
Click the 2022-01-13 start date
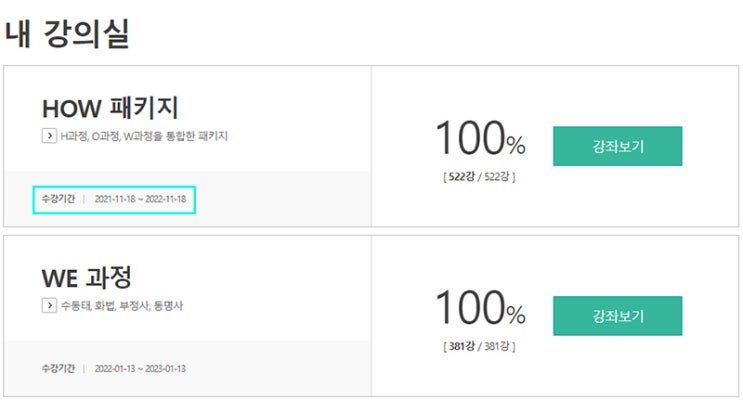pos(116,368)
